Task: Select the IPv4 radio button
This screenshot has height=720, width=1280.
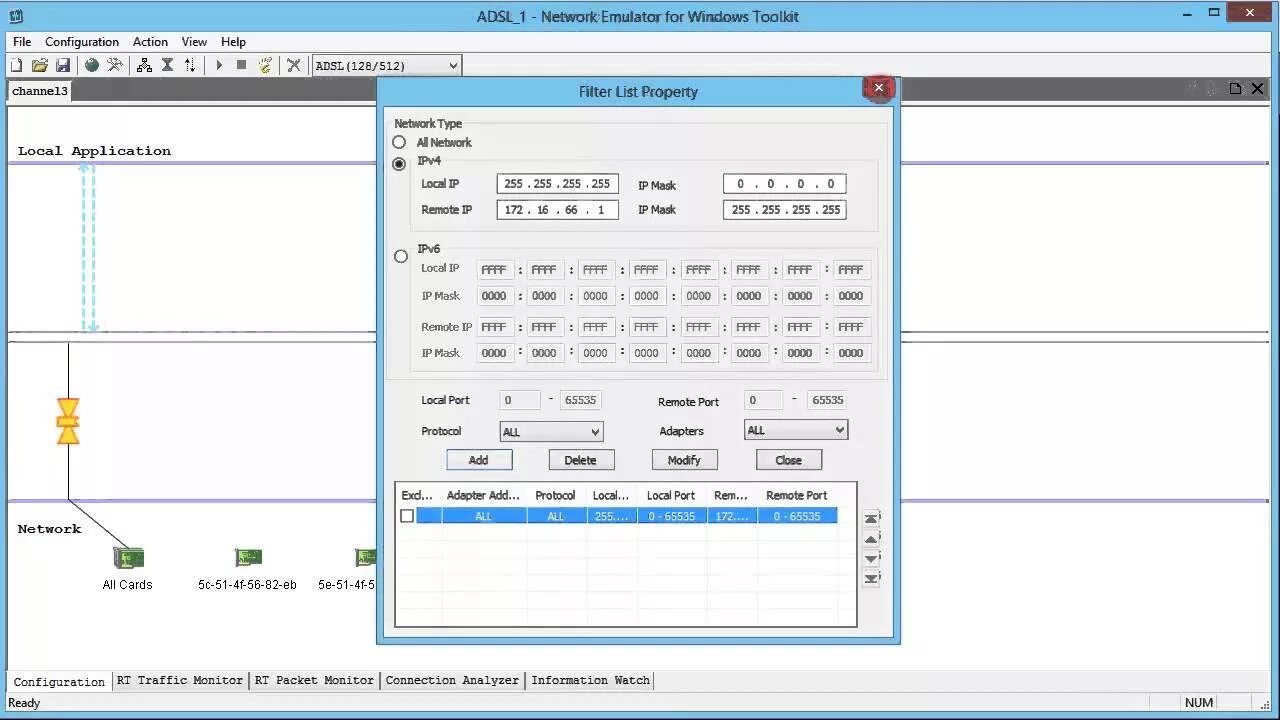Action: [x=399, y=164]
